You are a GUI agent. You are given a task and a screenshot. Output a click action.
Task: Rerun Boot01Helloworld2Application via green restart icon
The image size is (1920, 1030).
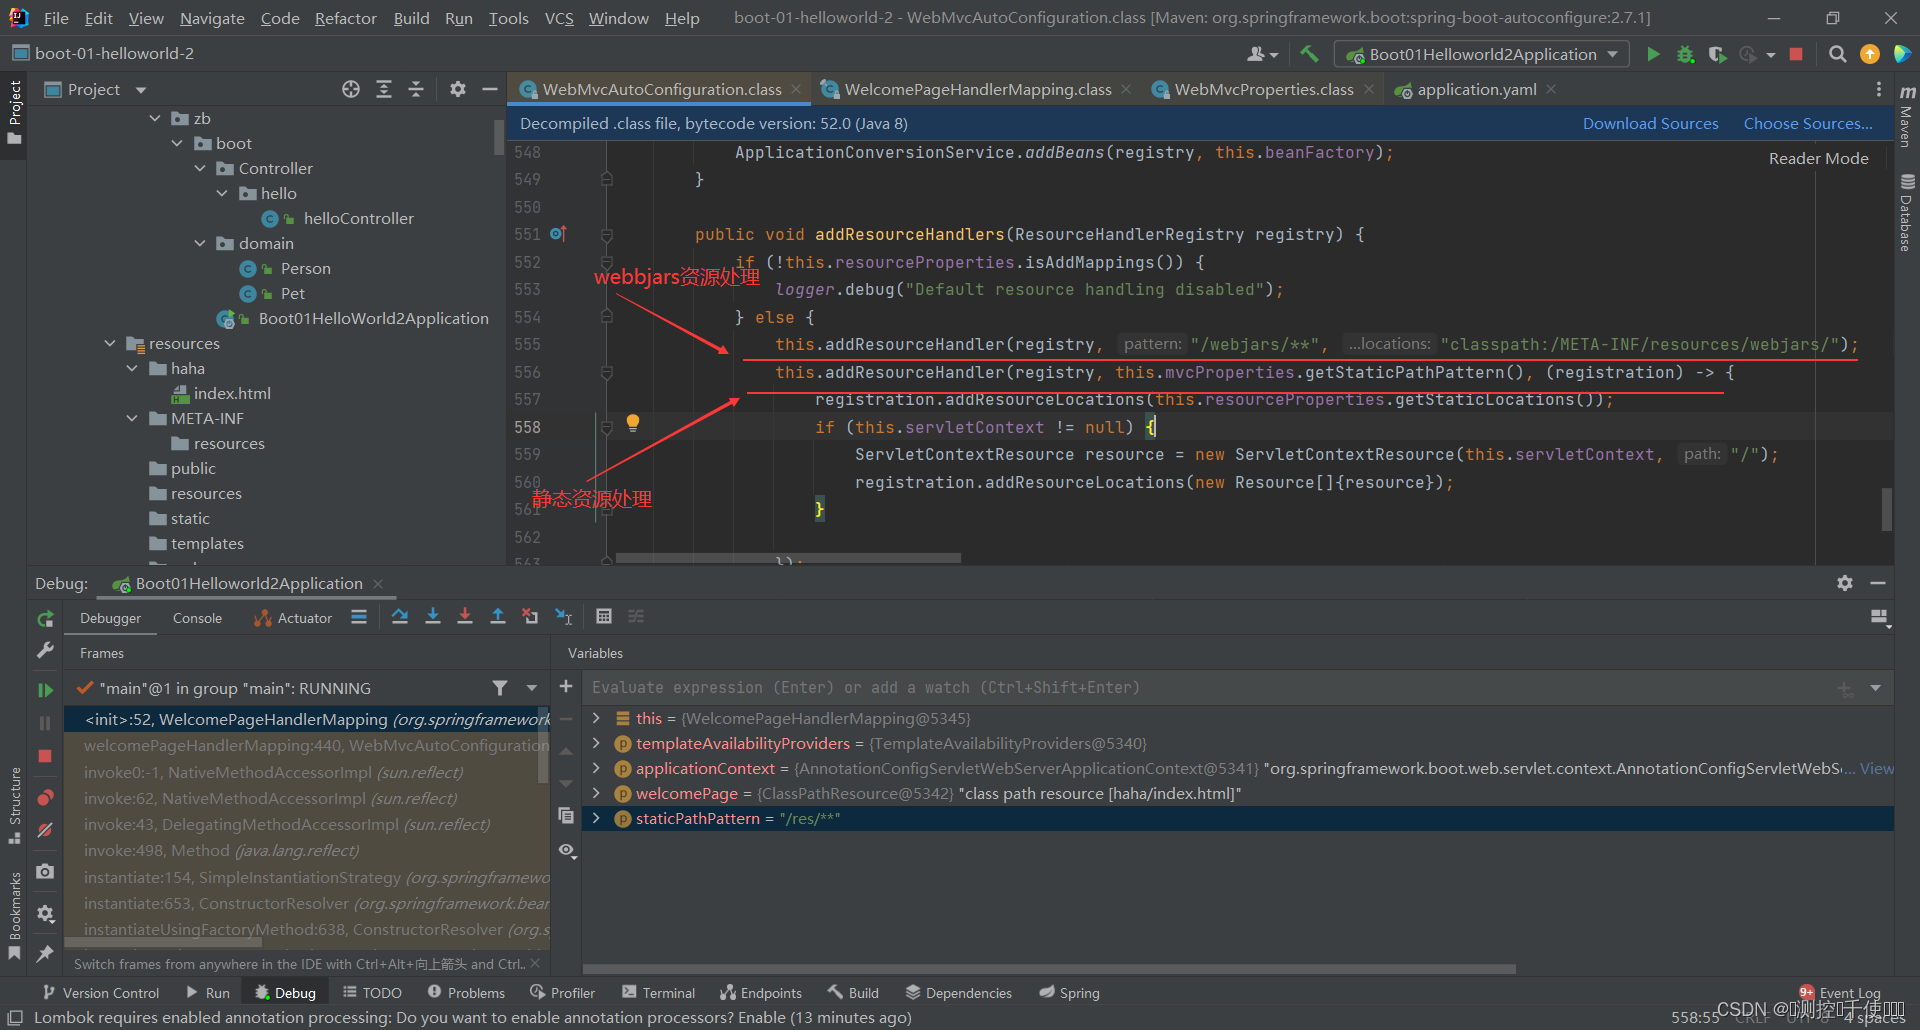point(44,619)
